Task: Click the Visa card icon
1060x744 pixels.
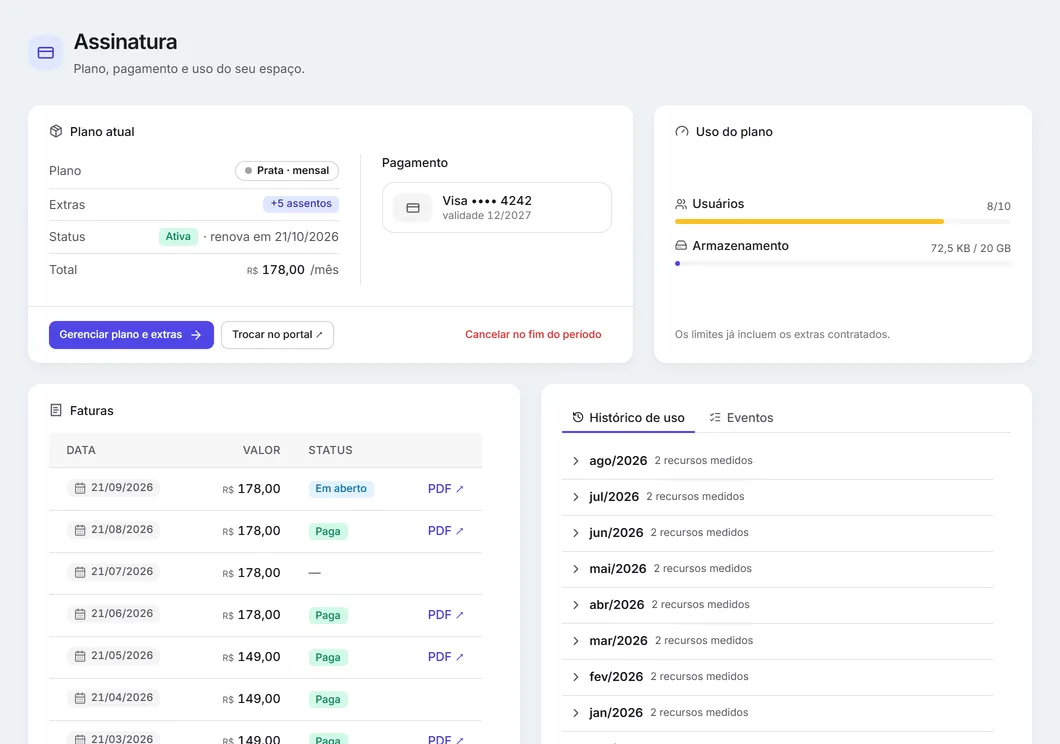Action: tap(413, 208)
